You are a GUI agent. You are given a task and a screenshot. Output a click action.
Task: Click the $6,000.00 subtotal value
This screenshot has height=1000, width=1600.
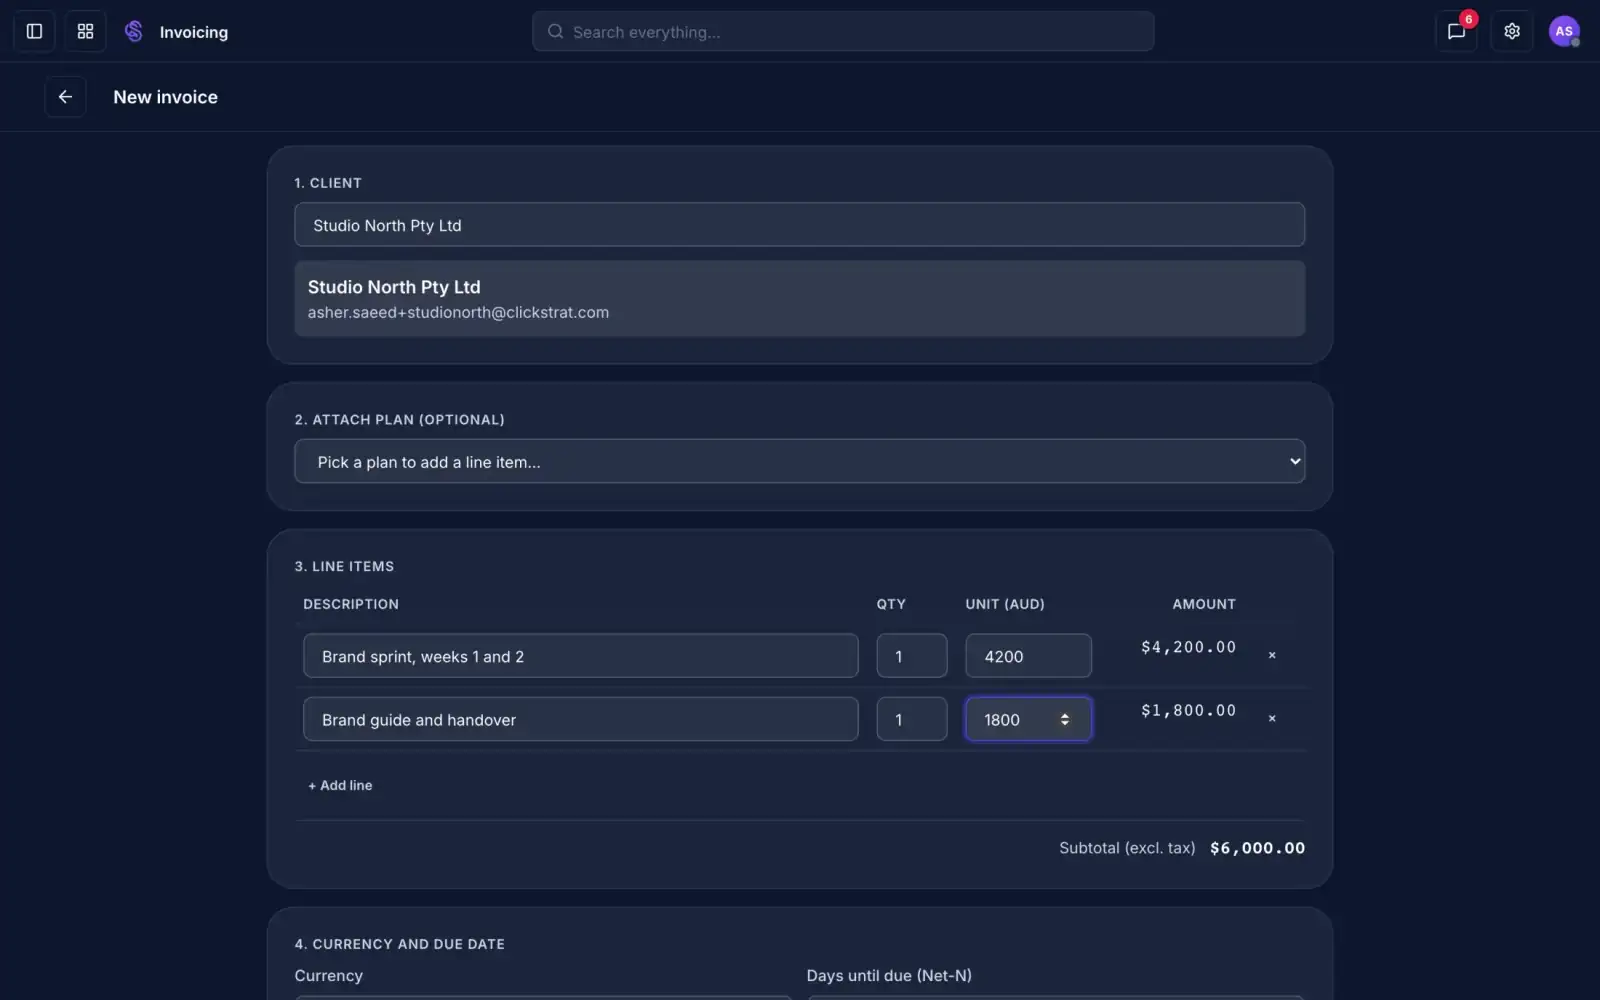tap(1257, 848)
